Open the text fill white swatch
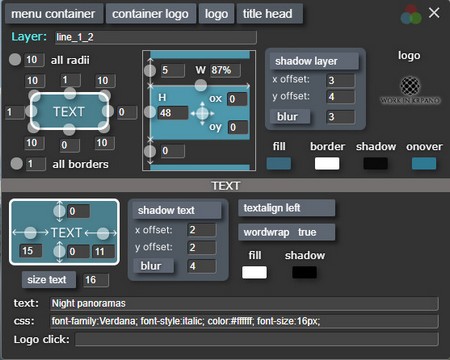 click(254, 272)
